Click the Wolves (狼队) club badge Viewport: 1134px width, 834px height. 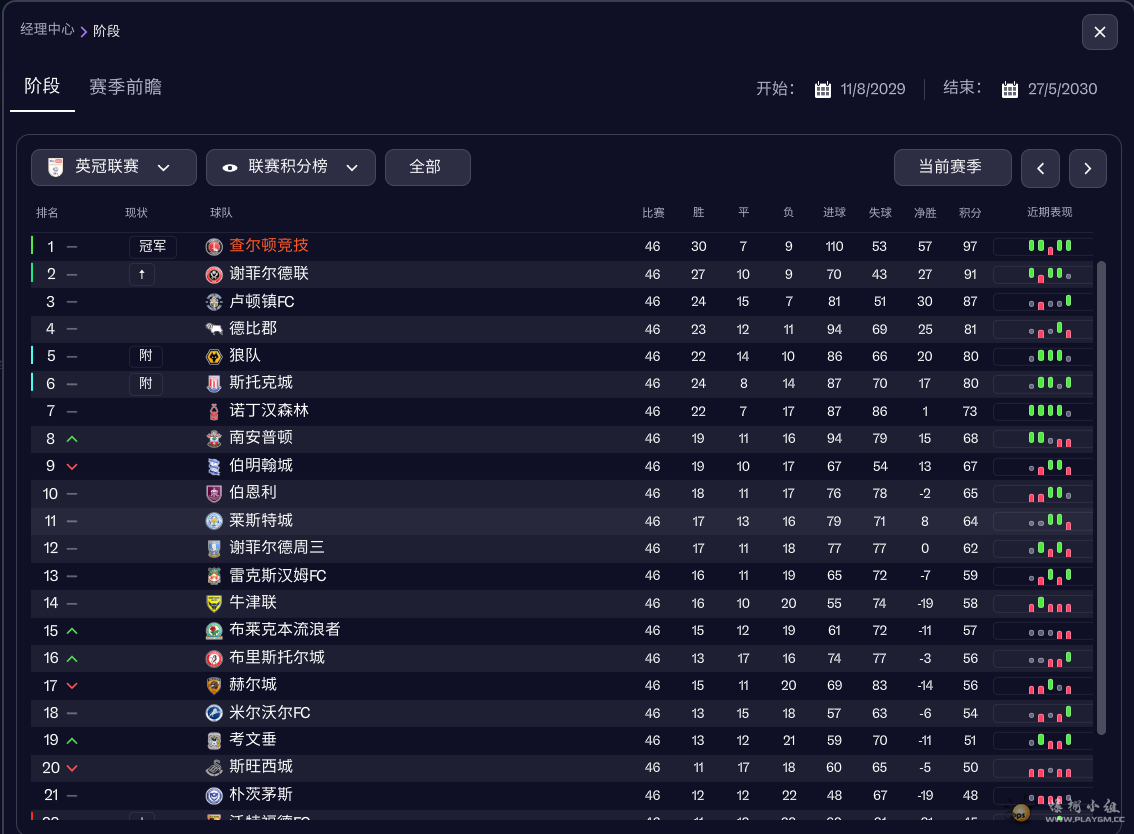214,357
